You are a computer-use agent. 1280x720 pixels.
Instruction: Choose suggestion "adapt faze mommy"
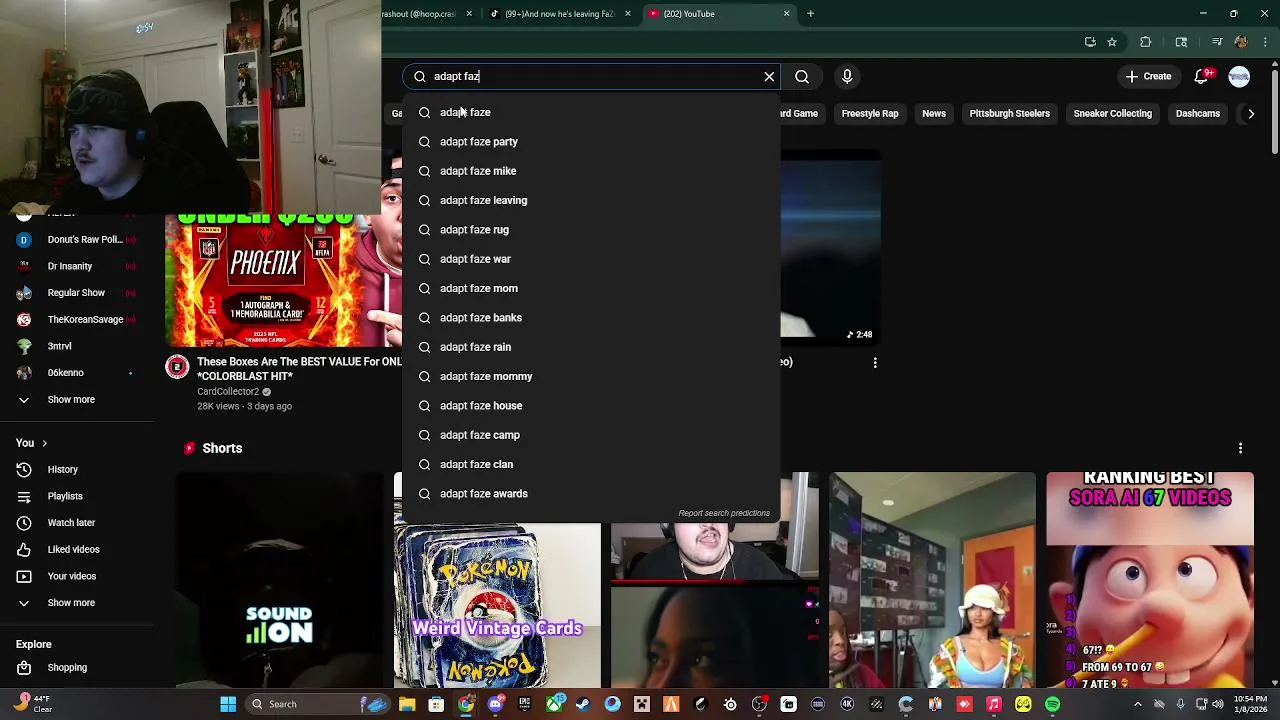[591, 376]
